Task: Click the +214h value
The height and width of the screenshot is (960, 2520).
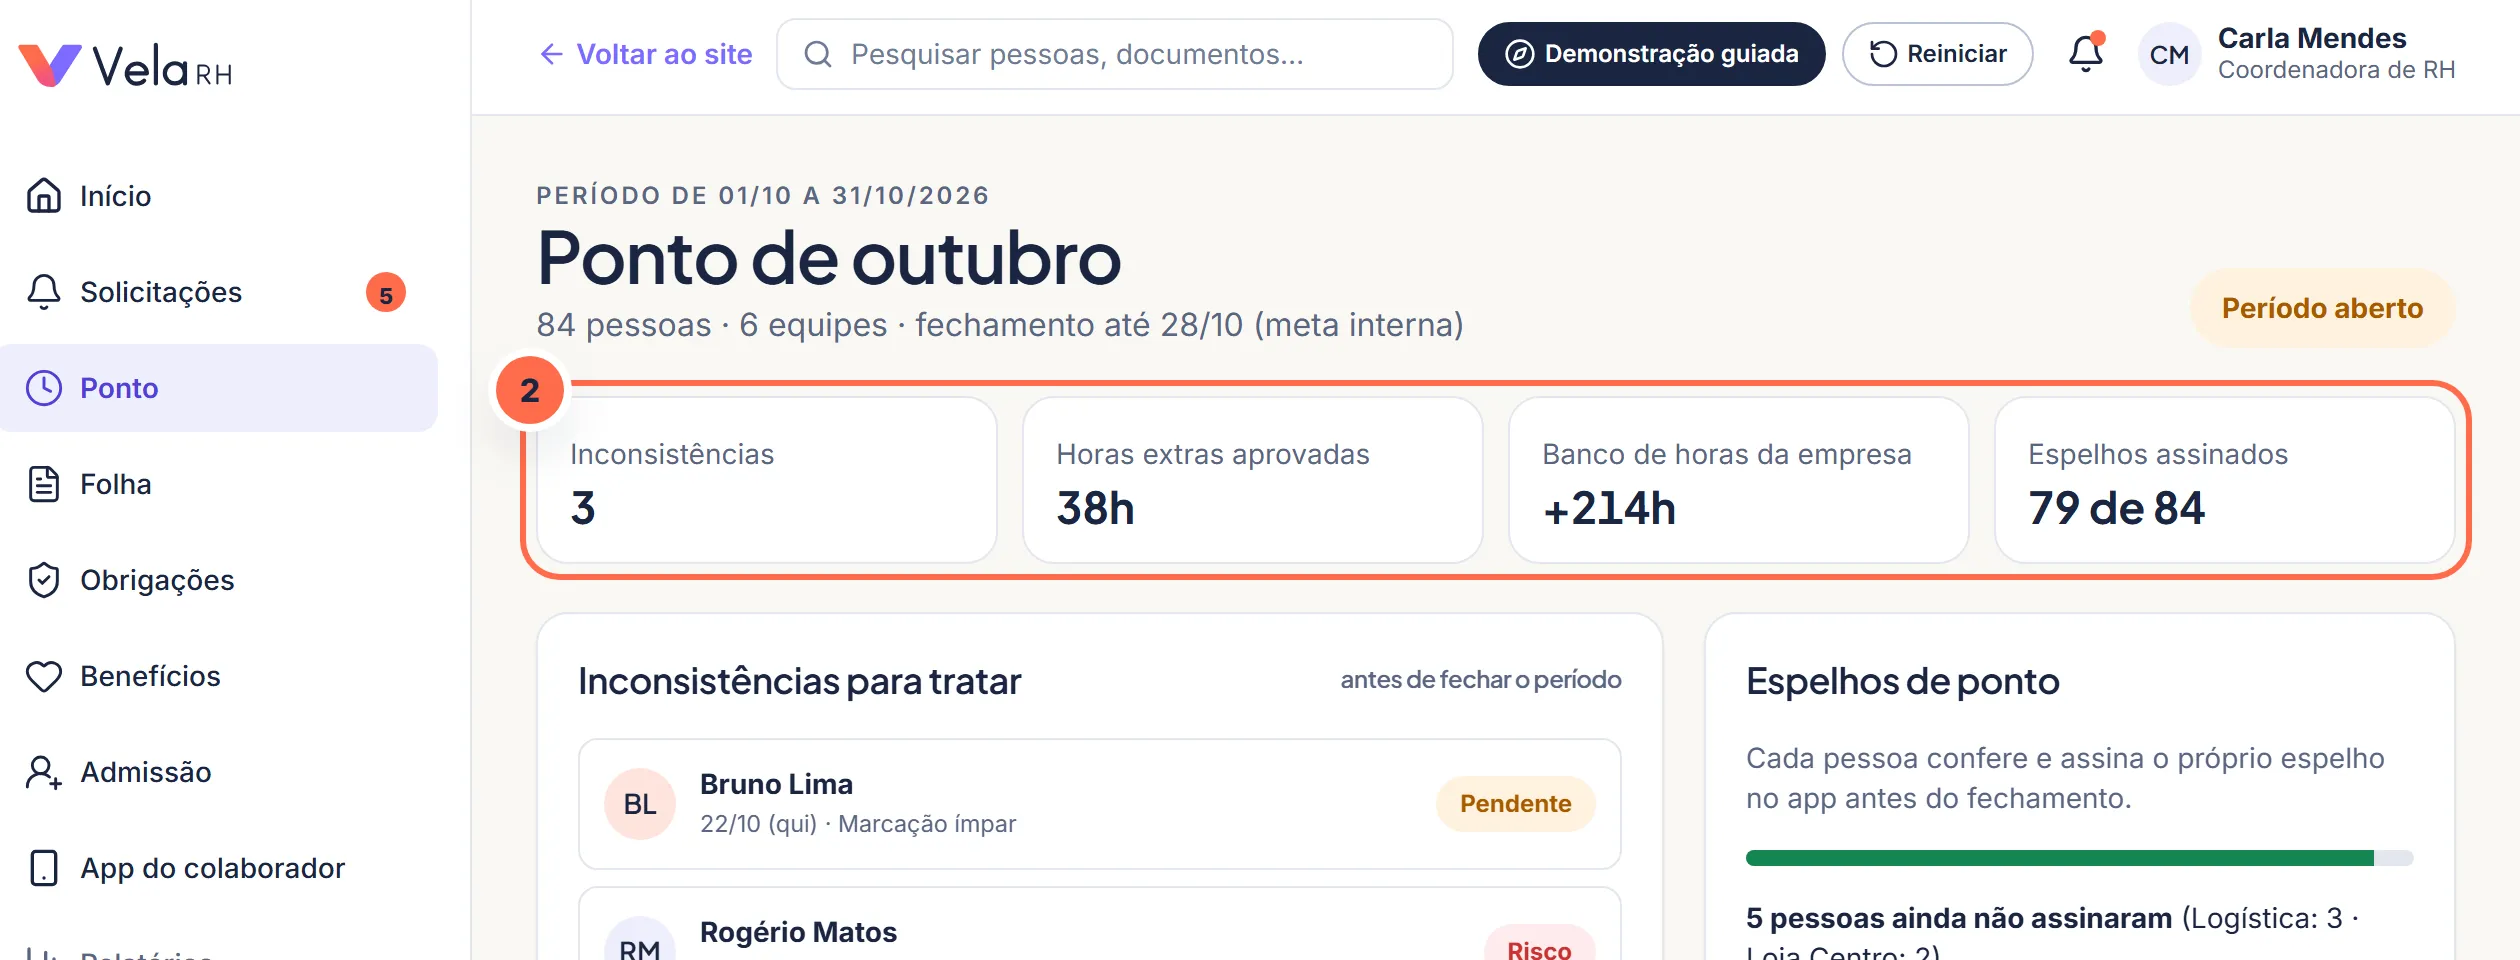Action: [1610, 508]
